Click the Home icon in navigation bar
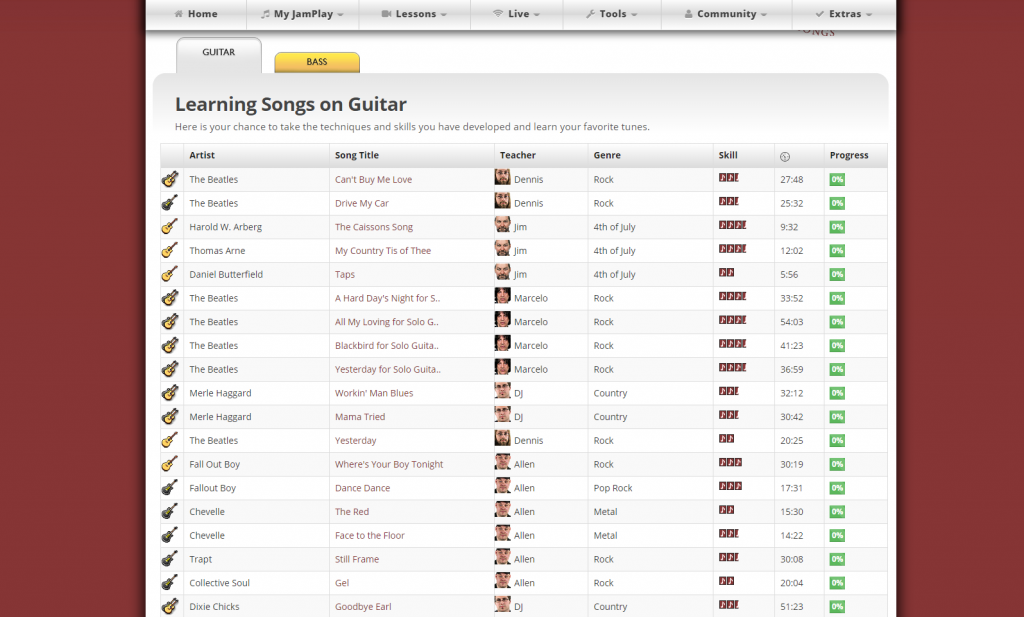 pos(178,14)
